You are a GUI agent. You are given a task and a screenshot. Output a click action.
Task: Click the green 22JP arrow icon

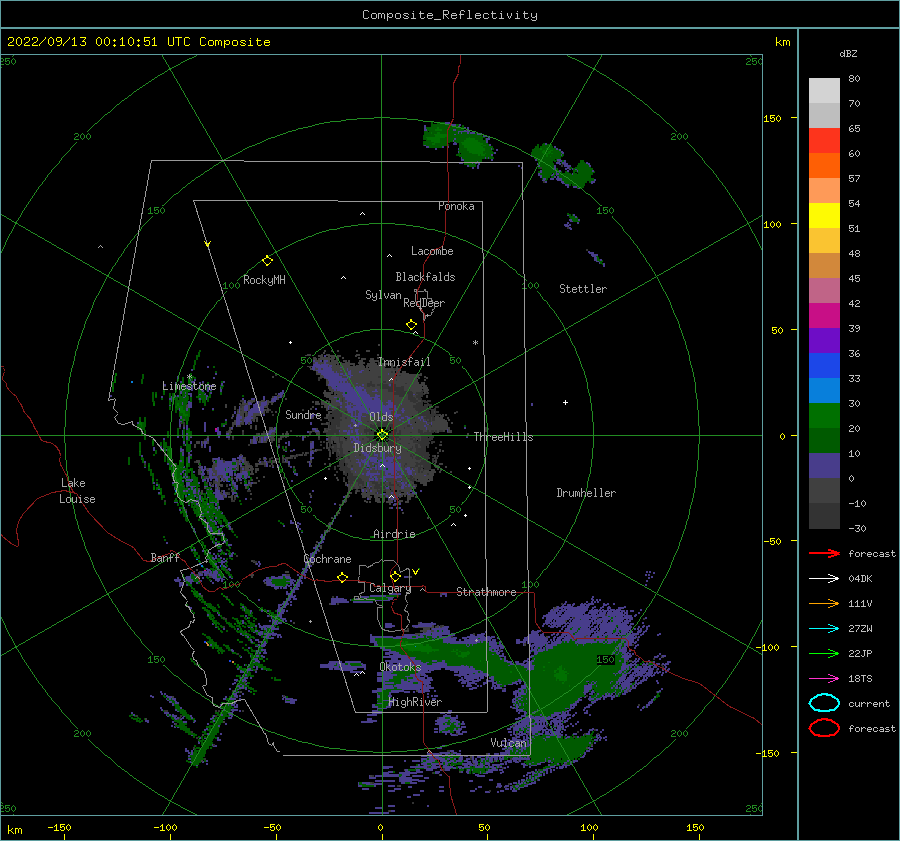[x=824, y=653]
